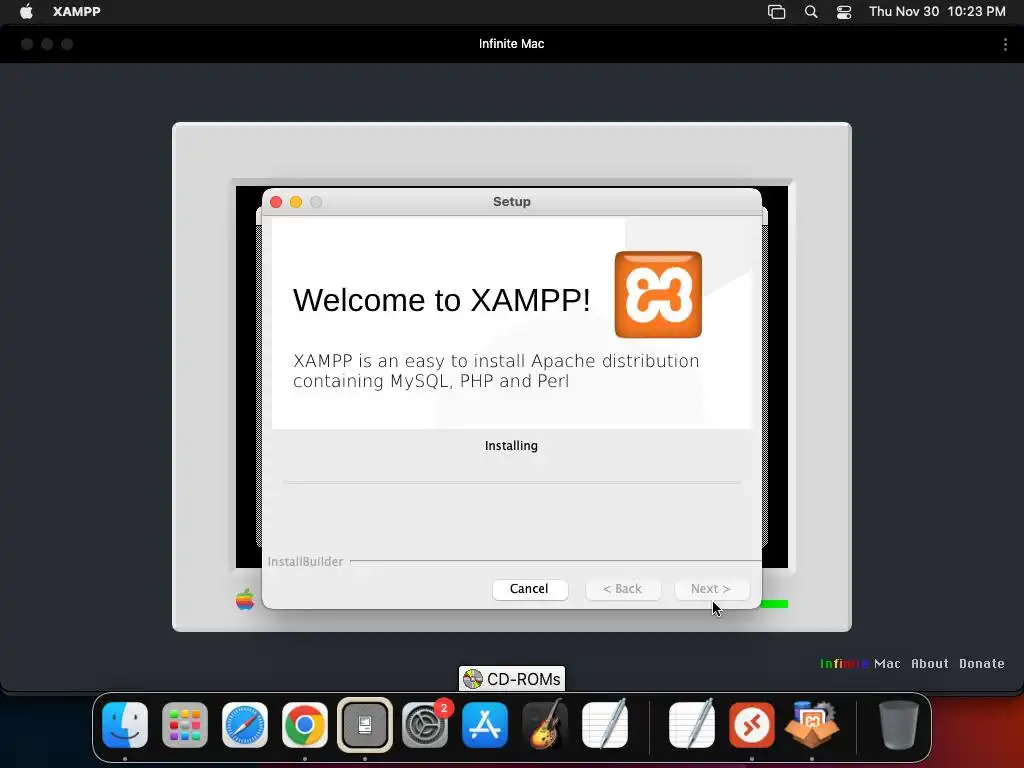The height and width of the screenshot is (768, 1024).
Task: Open the Trash in the dock
Action: point(898,725)
